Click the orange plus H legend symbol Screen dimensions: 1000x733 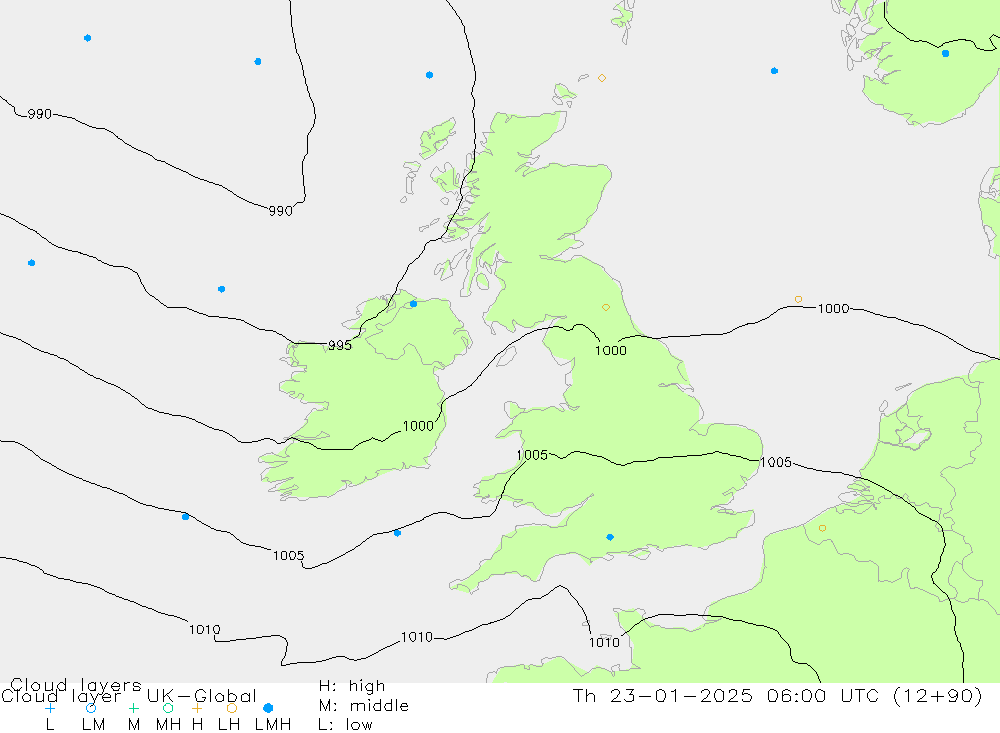point(197,708)
